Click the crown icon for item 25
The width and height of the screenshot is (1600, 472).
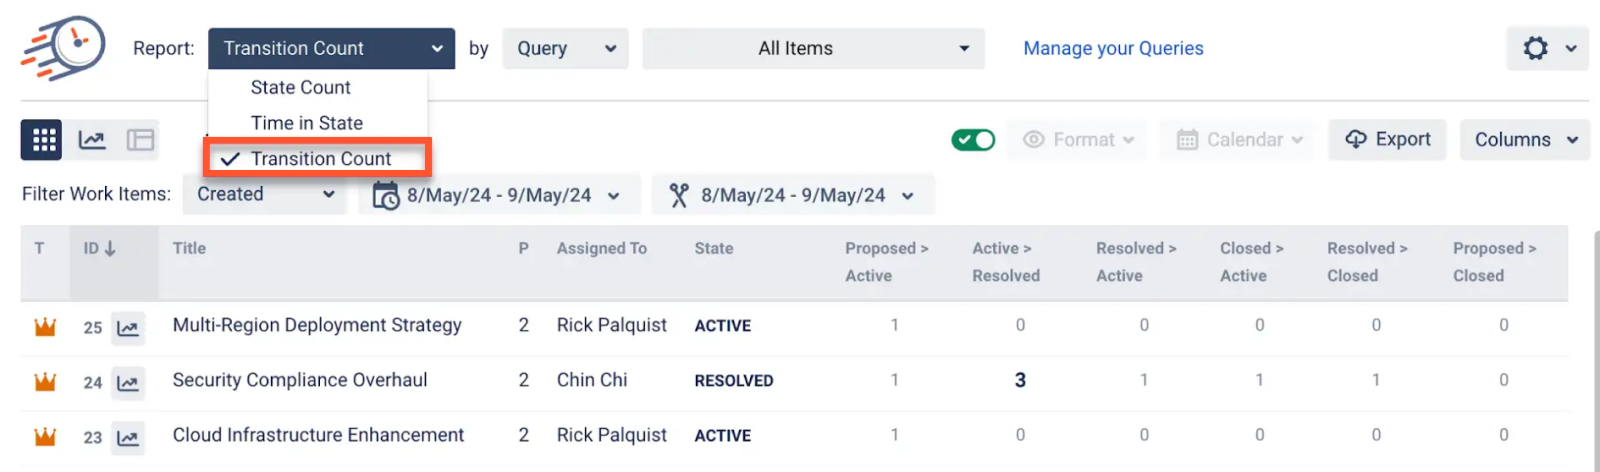[x=45, y=327]
